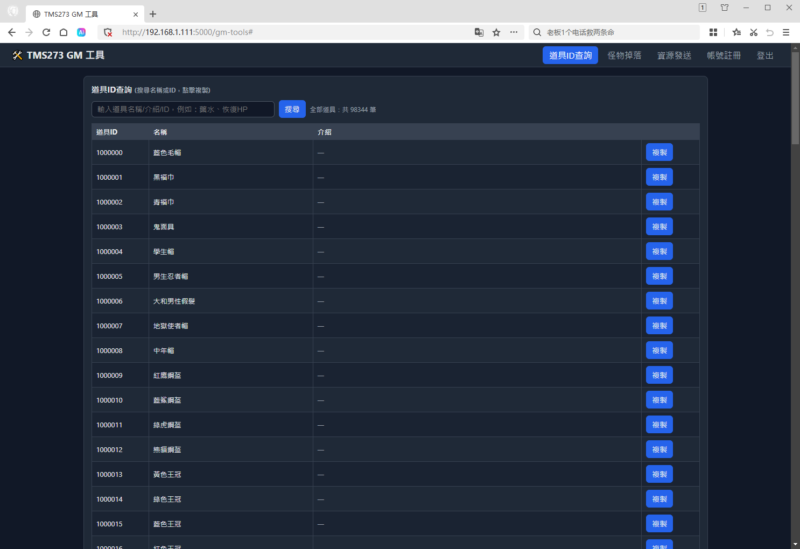
Task: Copy item 1000005 with its 複製 button
Action: pos(659,276)
